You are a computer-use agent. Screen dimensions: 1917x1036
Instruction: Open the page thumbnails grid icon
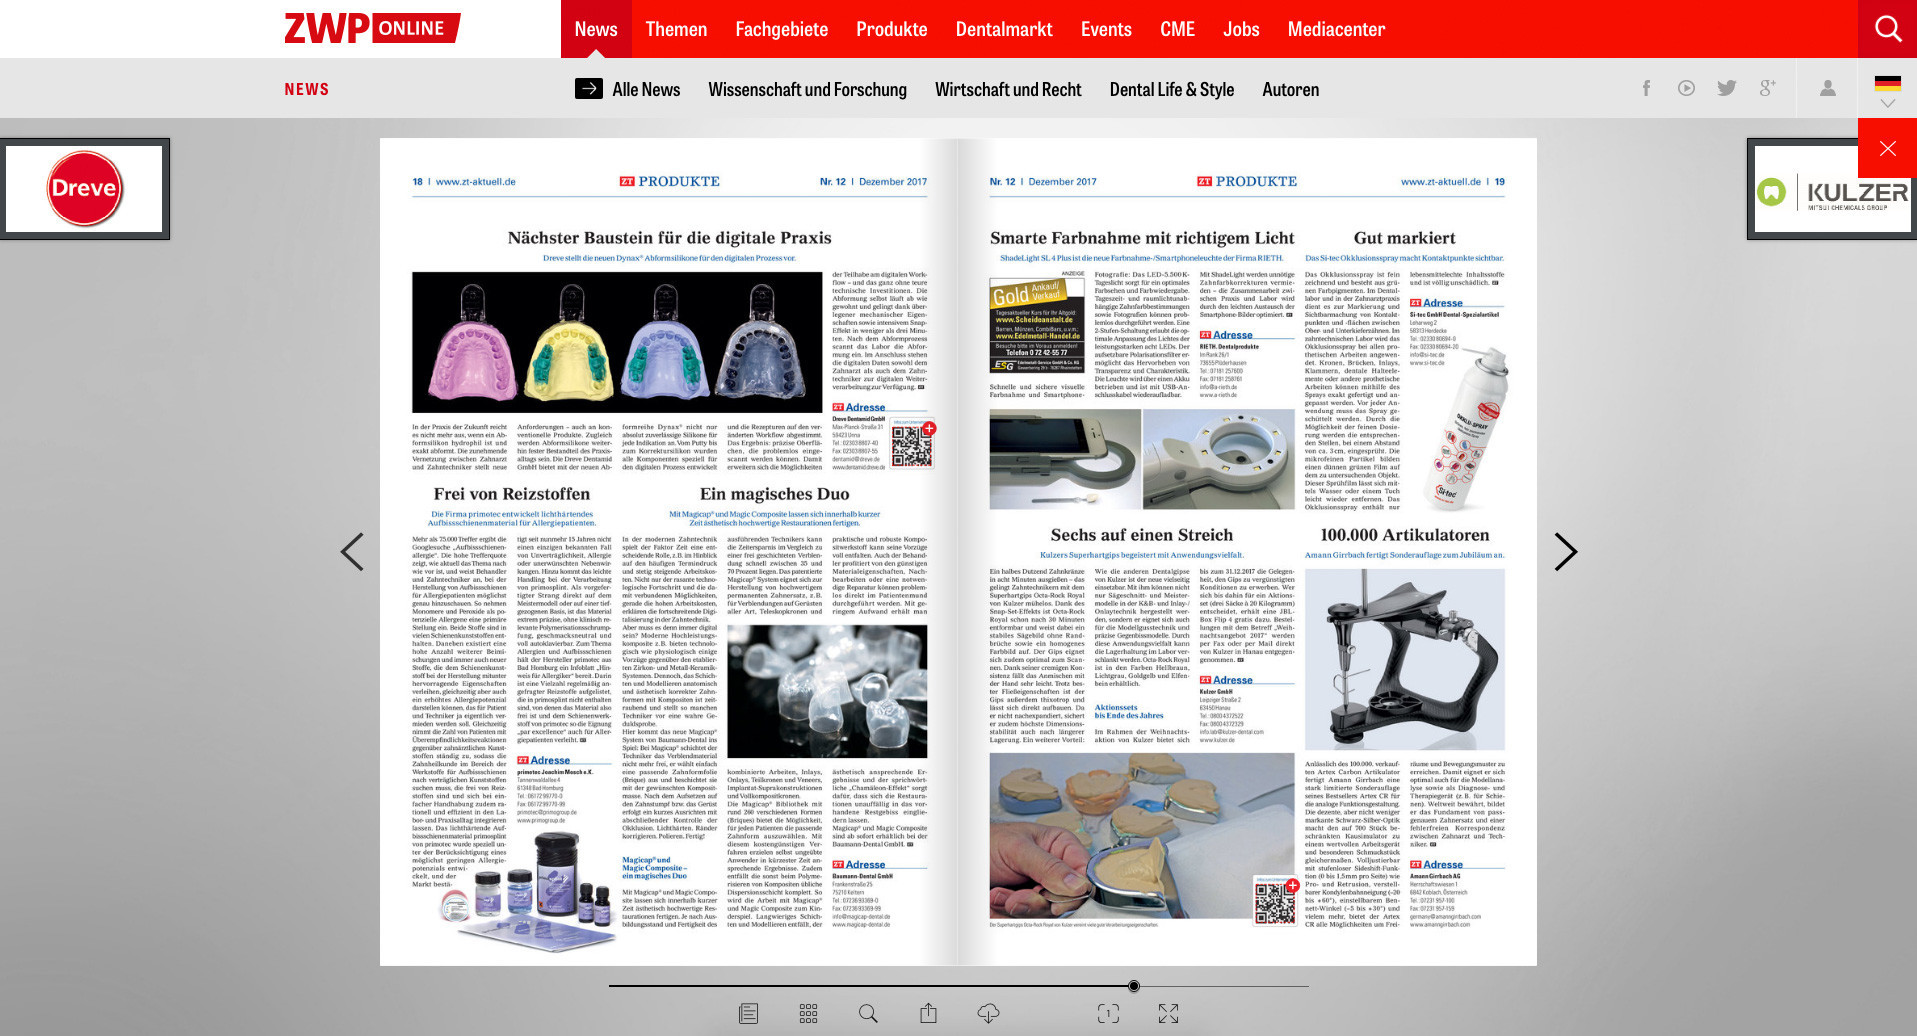[x=808, y=1014]
